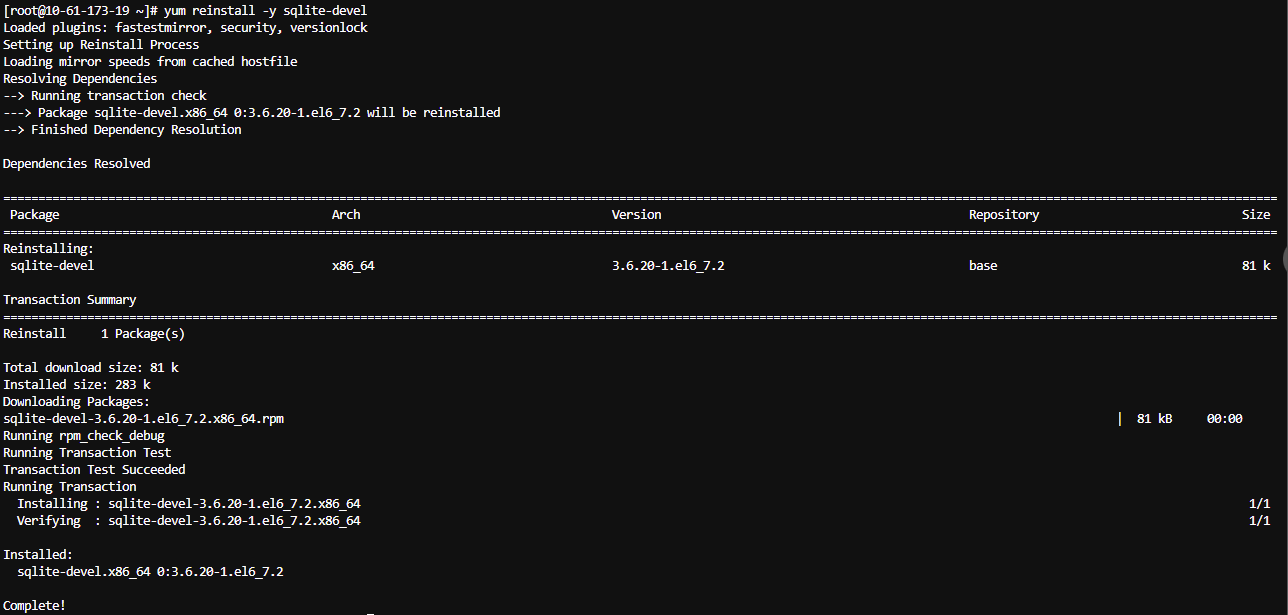The width and height of the screenshot is (1288, 615).
Task: Click the Size column header
Action: coord(1256,214)
